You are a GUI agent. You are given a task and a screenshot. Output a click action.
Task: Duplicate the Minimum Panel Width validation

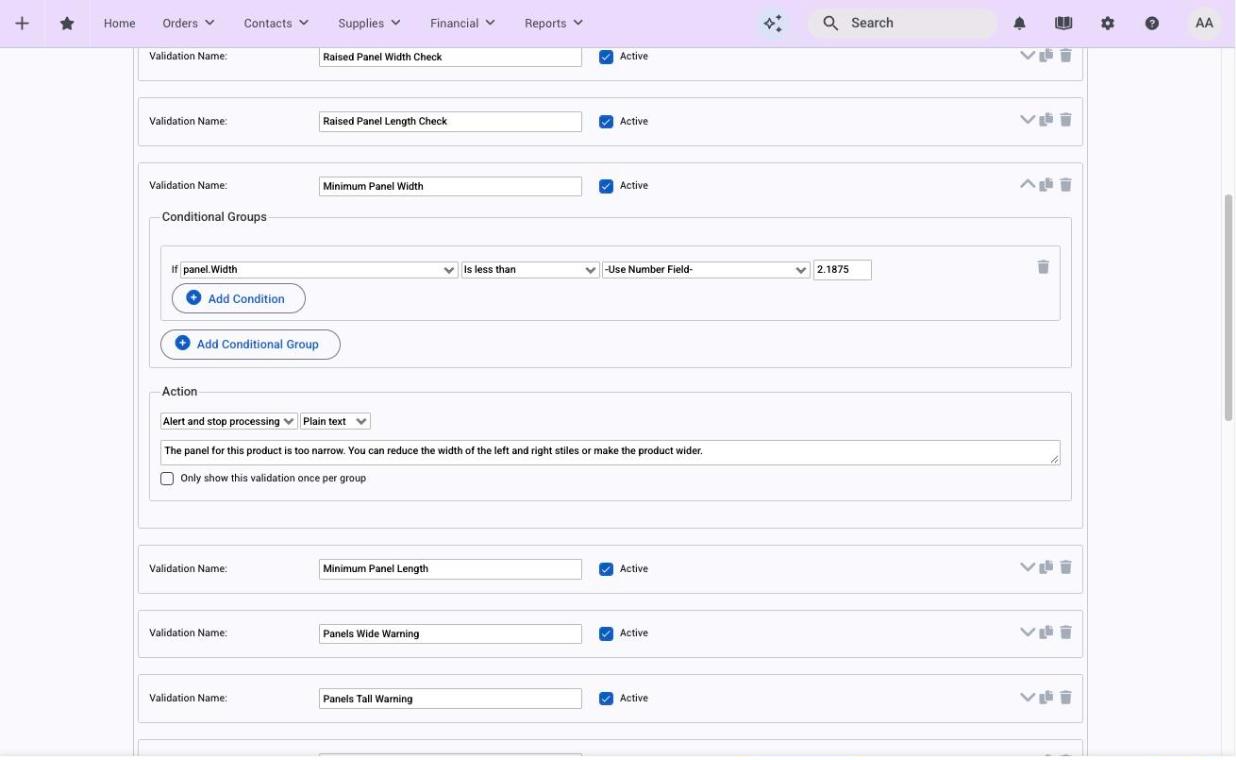coord(1046,185)
